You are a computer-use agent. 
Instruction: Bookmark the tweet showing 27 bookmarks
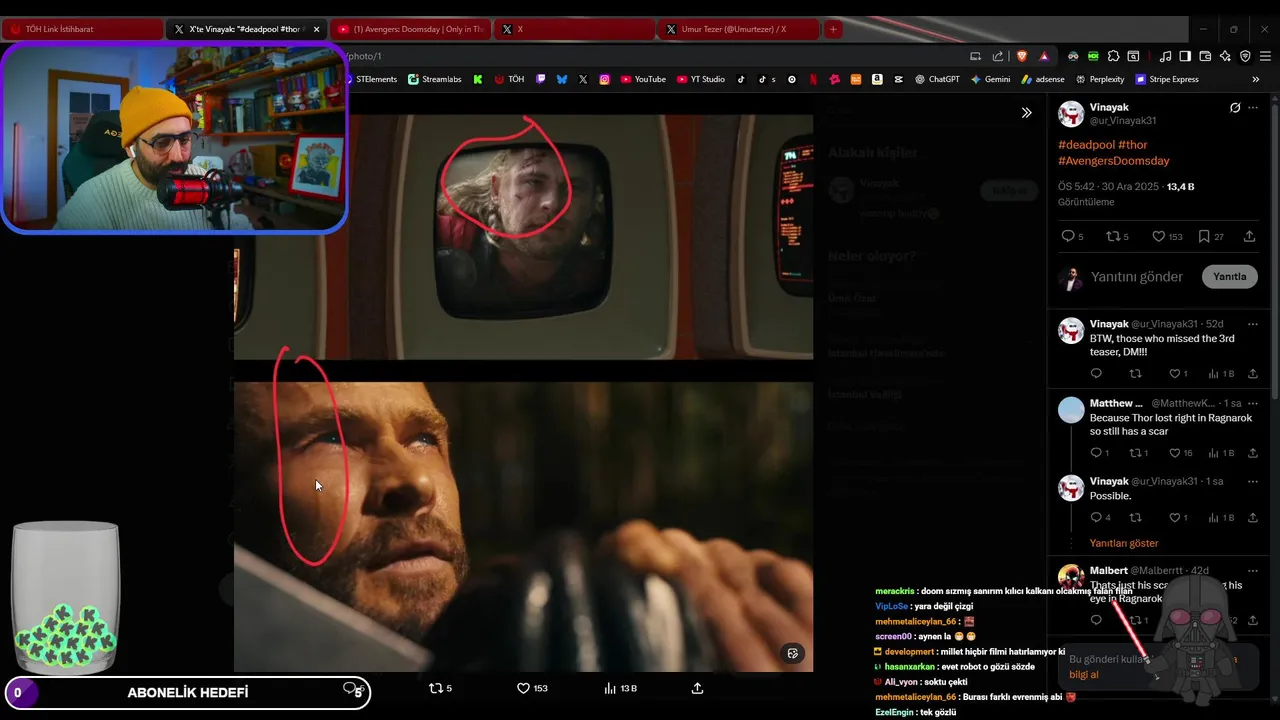tap(1211, 236)
